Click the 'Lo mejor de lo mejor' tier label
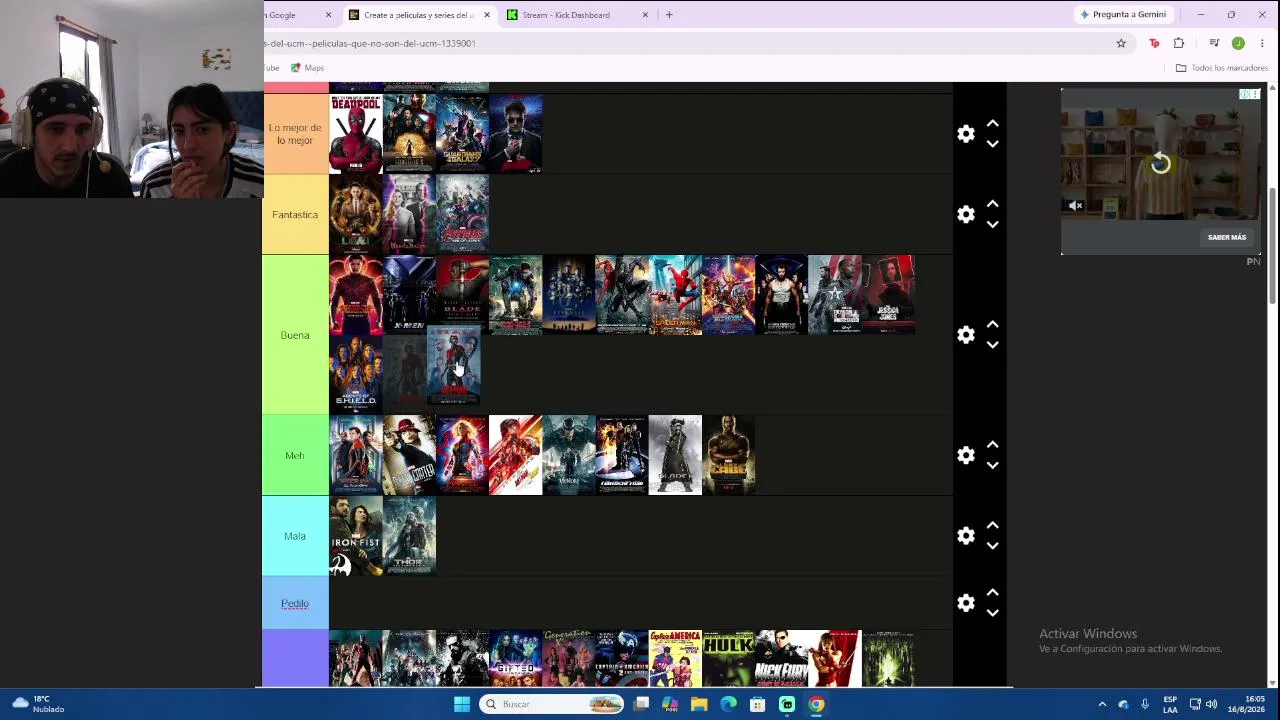Image resolution: width=1280 pixels, height=720 pixels. tap(295, 134)
